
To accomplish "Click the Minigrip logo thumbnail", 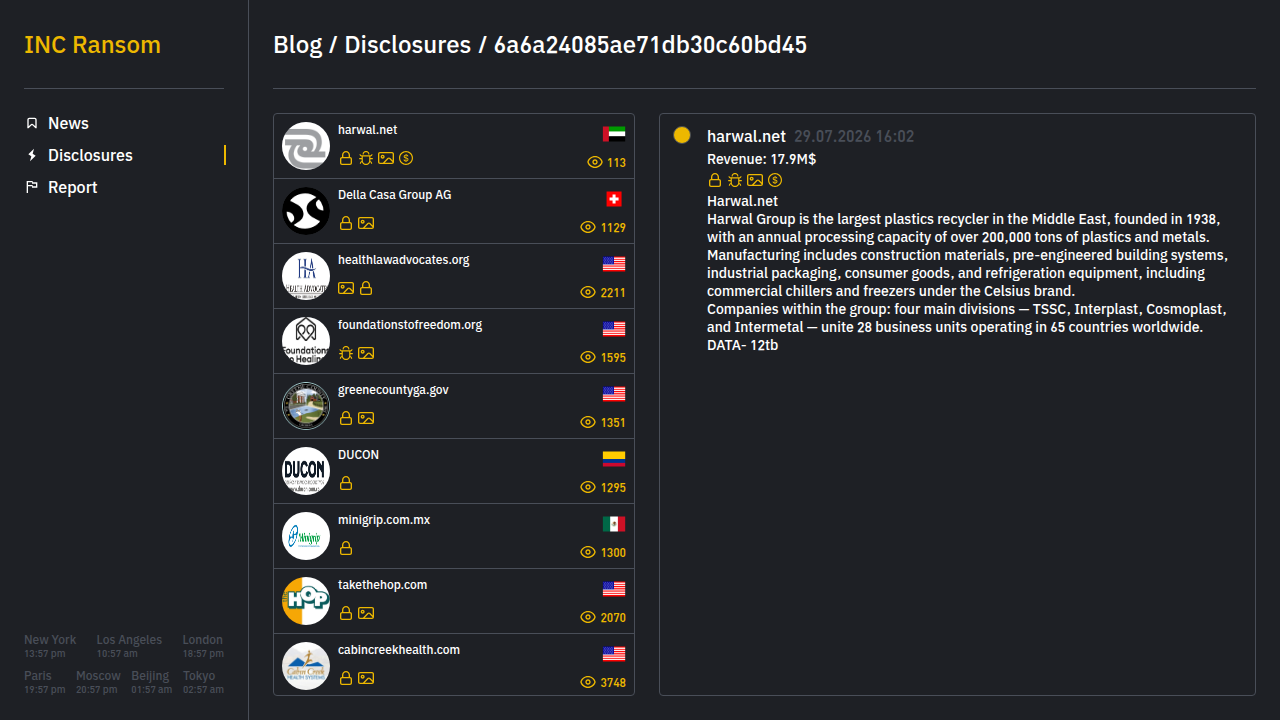I will click(x=306, y=536).
